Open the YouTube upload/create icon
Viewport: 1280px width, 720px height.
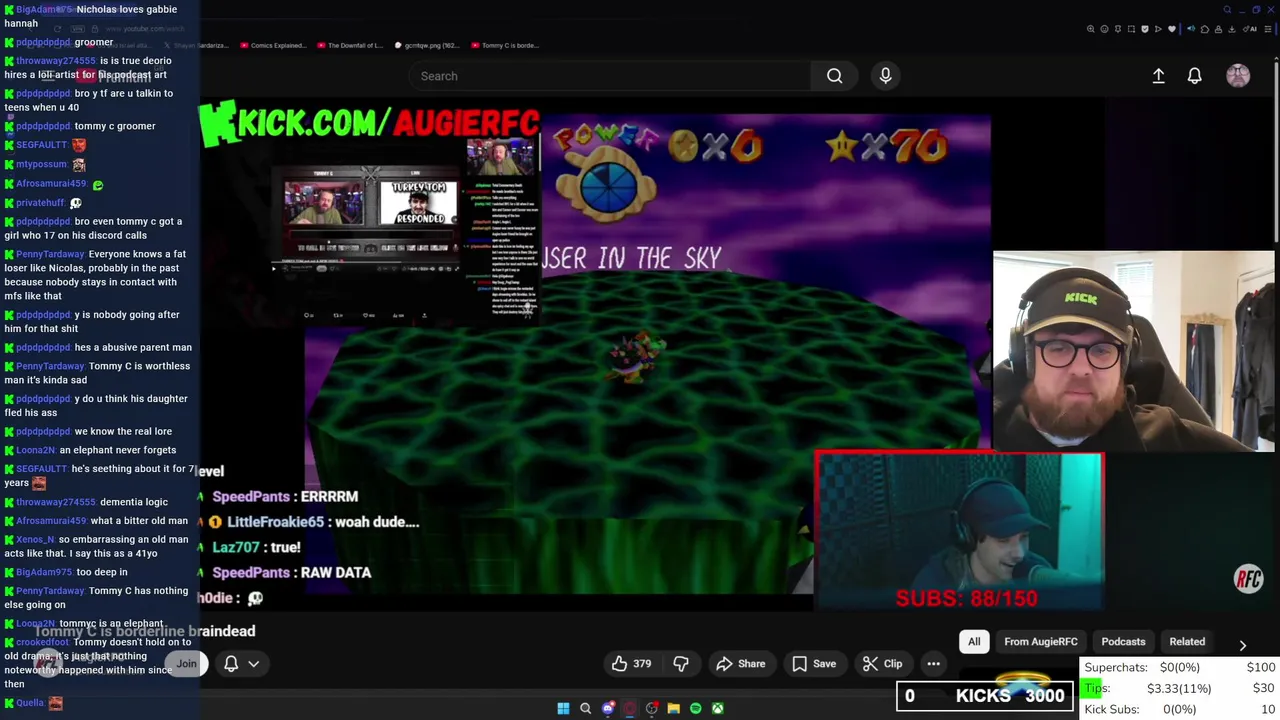[x=1158, y=76]
